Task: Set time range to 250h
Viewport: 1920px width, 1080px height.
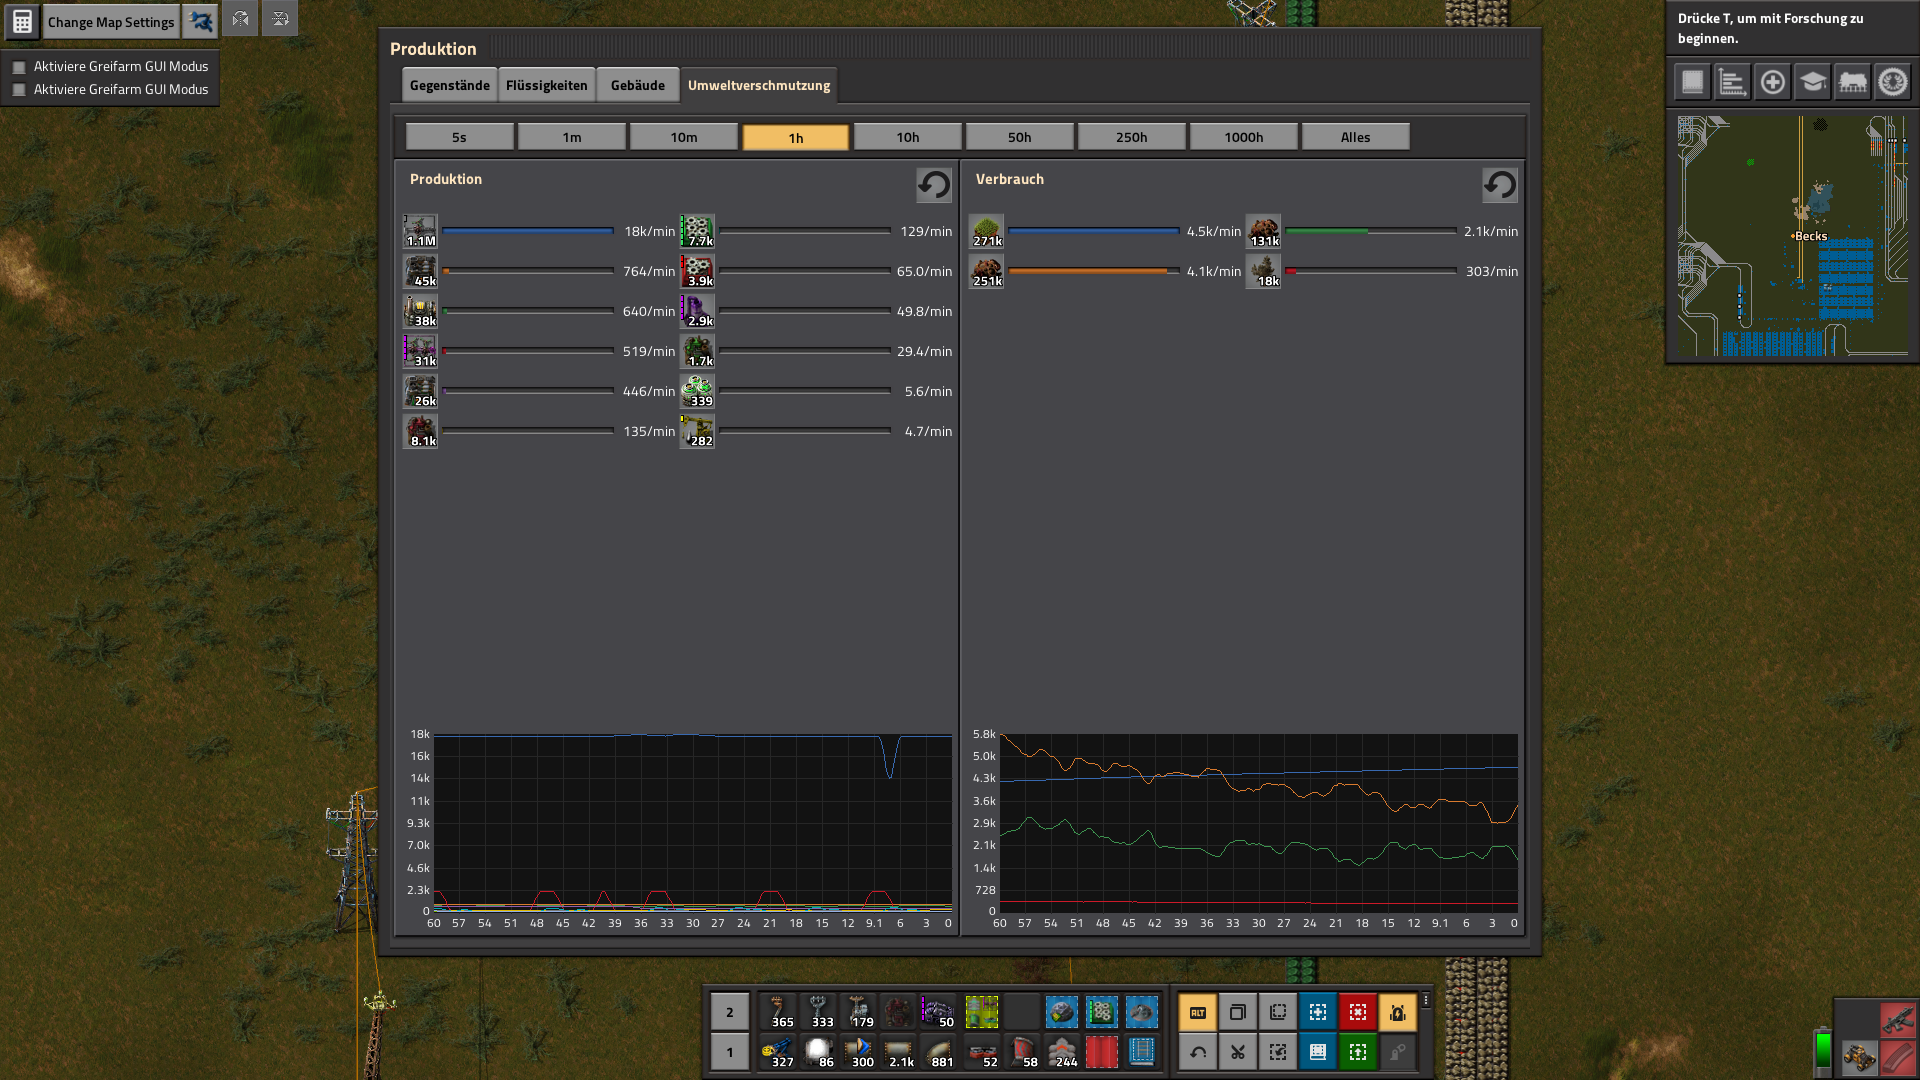Action: (x=1132, y=137)
